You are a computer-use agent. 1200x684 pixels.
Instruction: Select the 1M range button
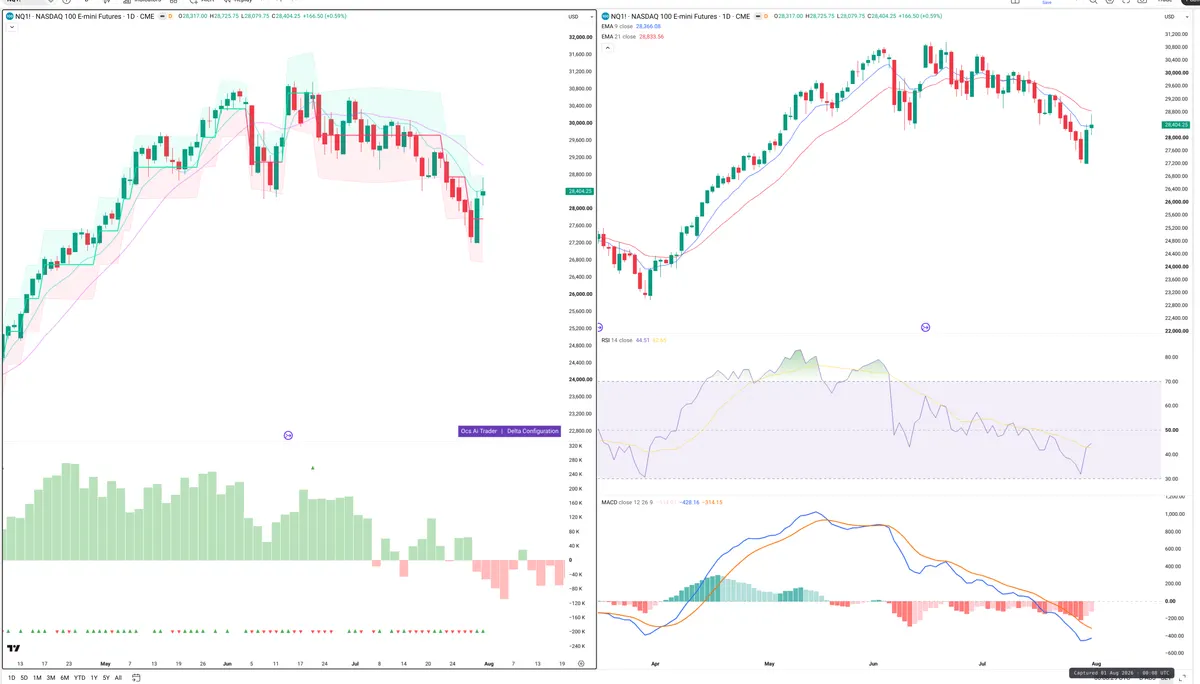(x=37, y=677)
